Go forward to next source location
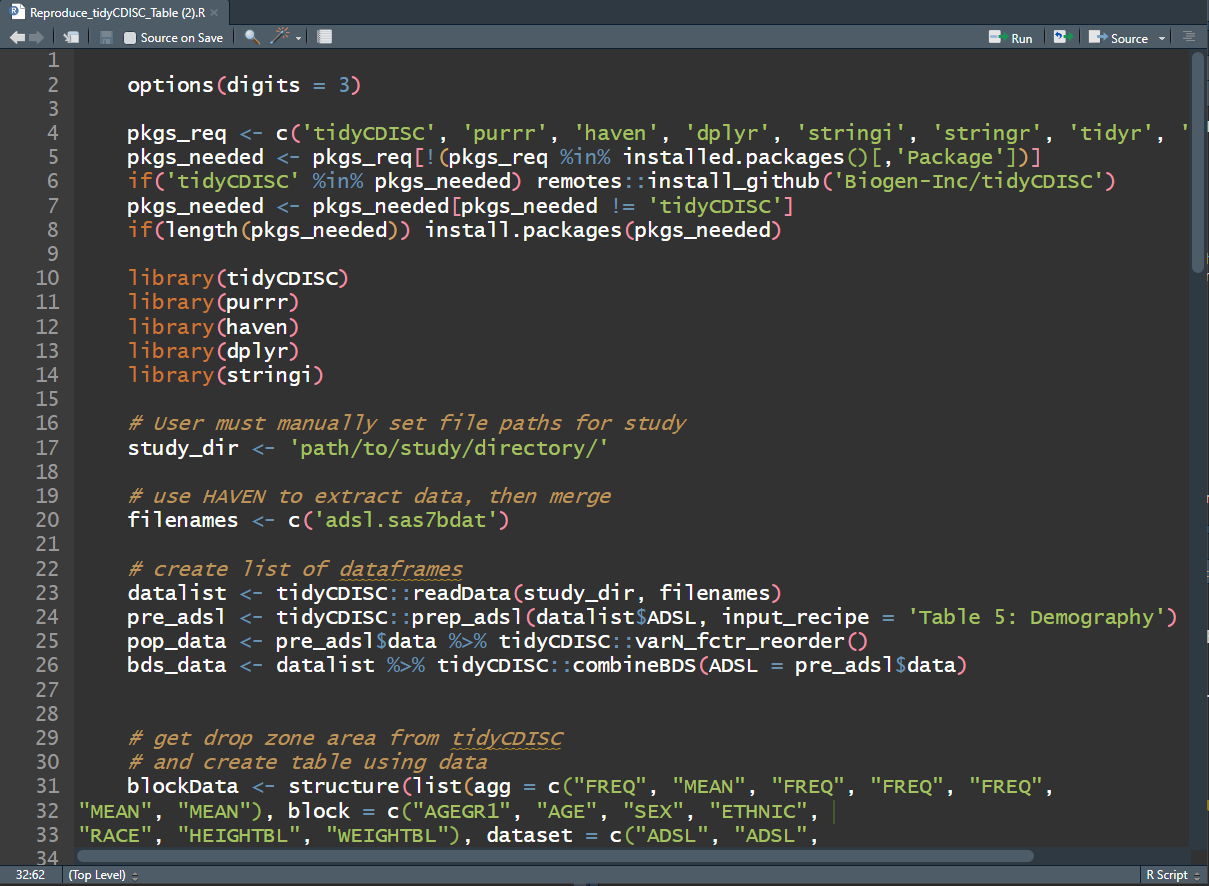This screenshot has width=1209, height=886. [x=37, y=37]
